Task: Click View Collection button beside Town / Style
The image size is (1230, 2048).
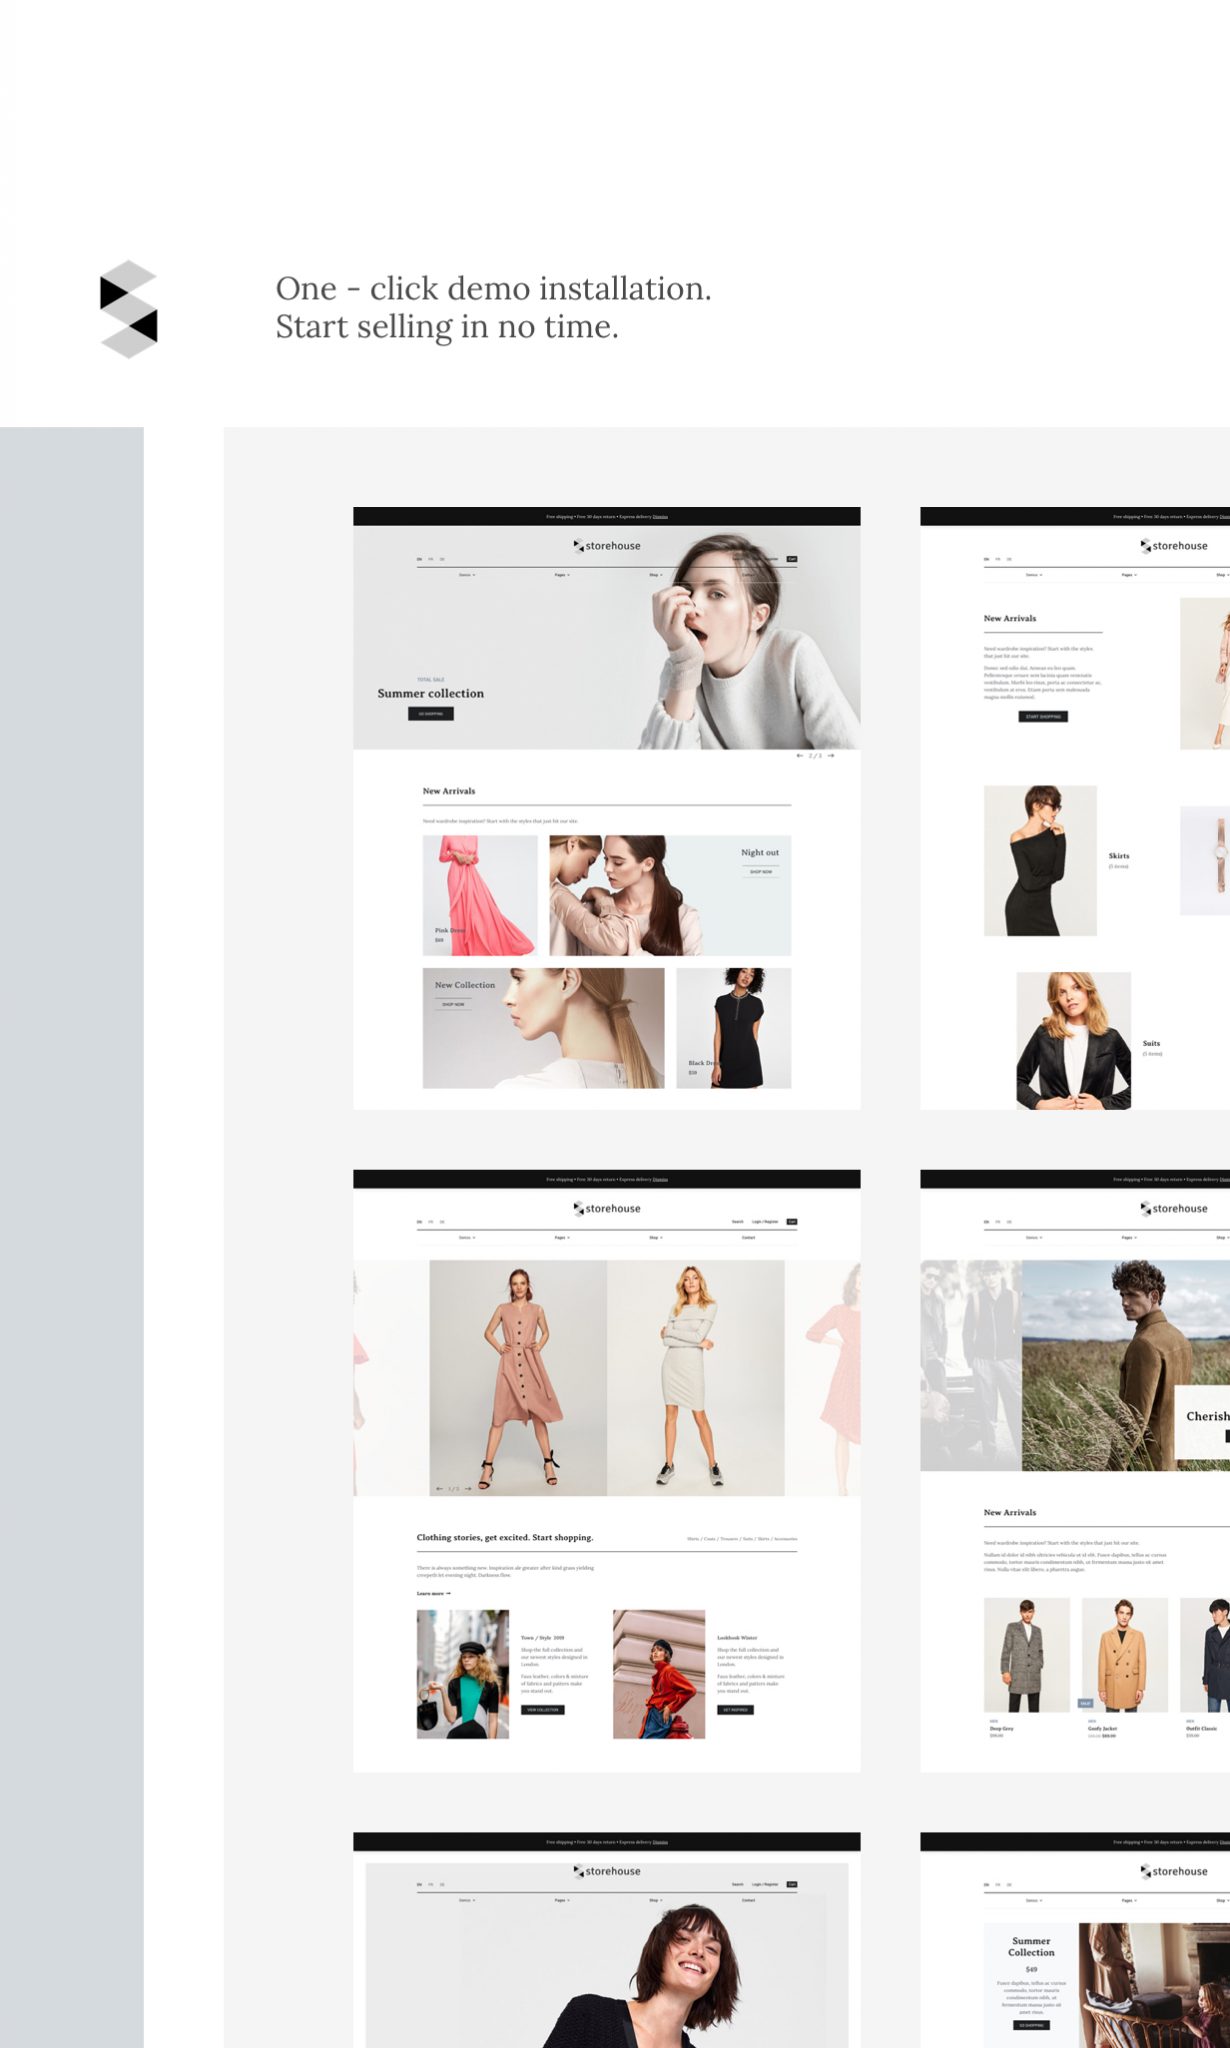Action: point(543,1710)
